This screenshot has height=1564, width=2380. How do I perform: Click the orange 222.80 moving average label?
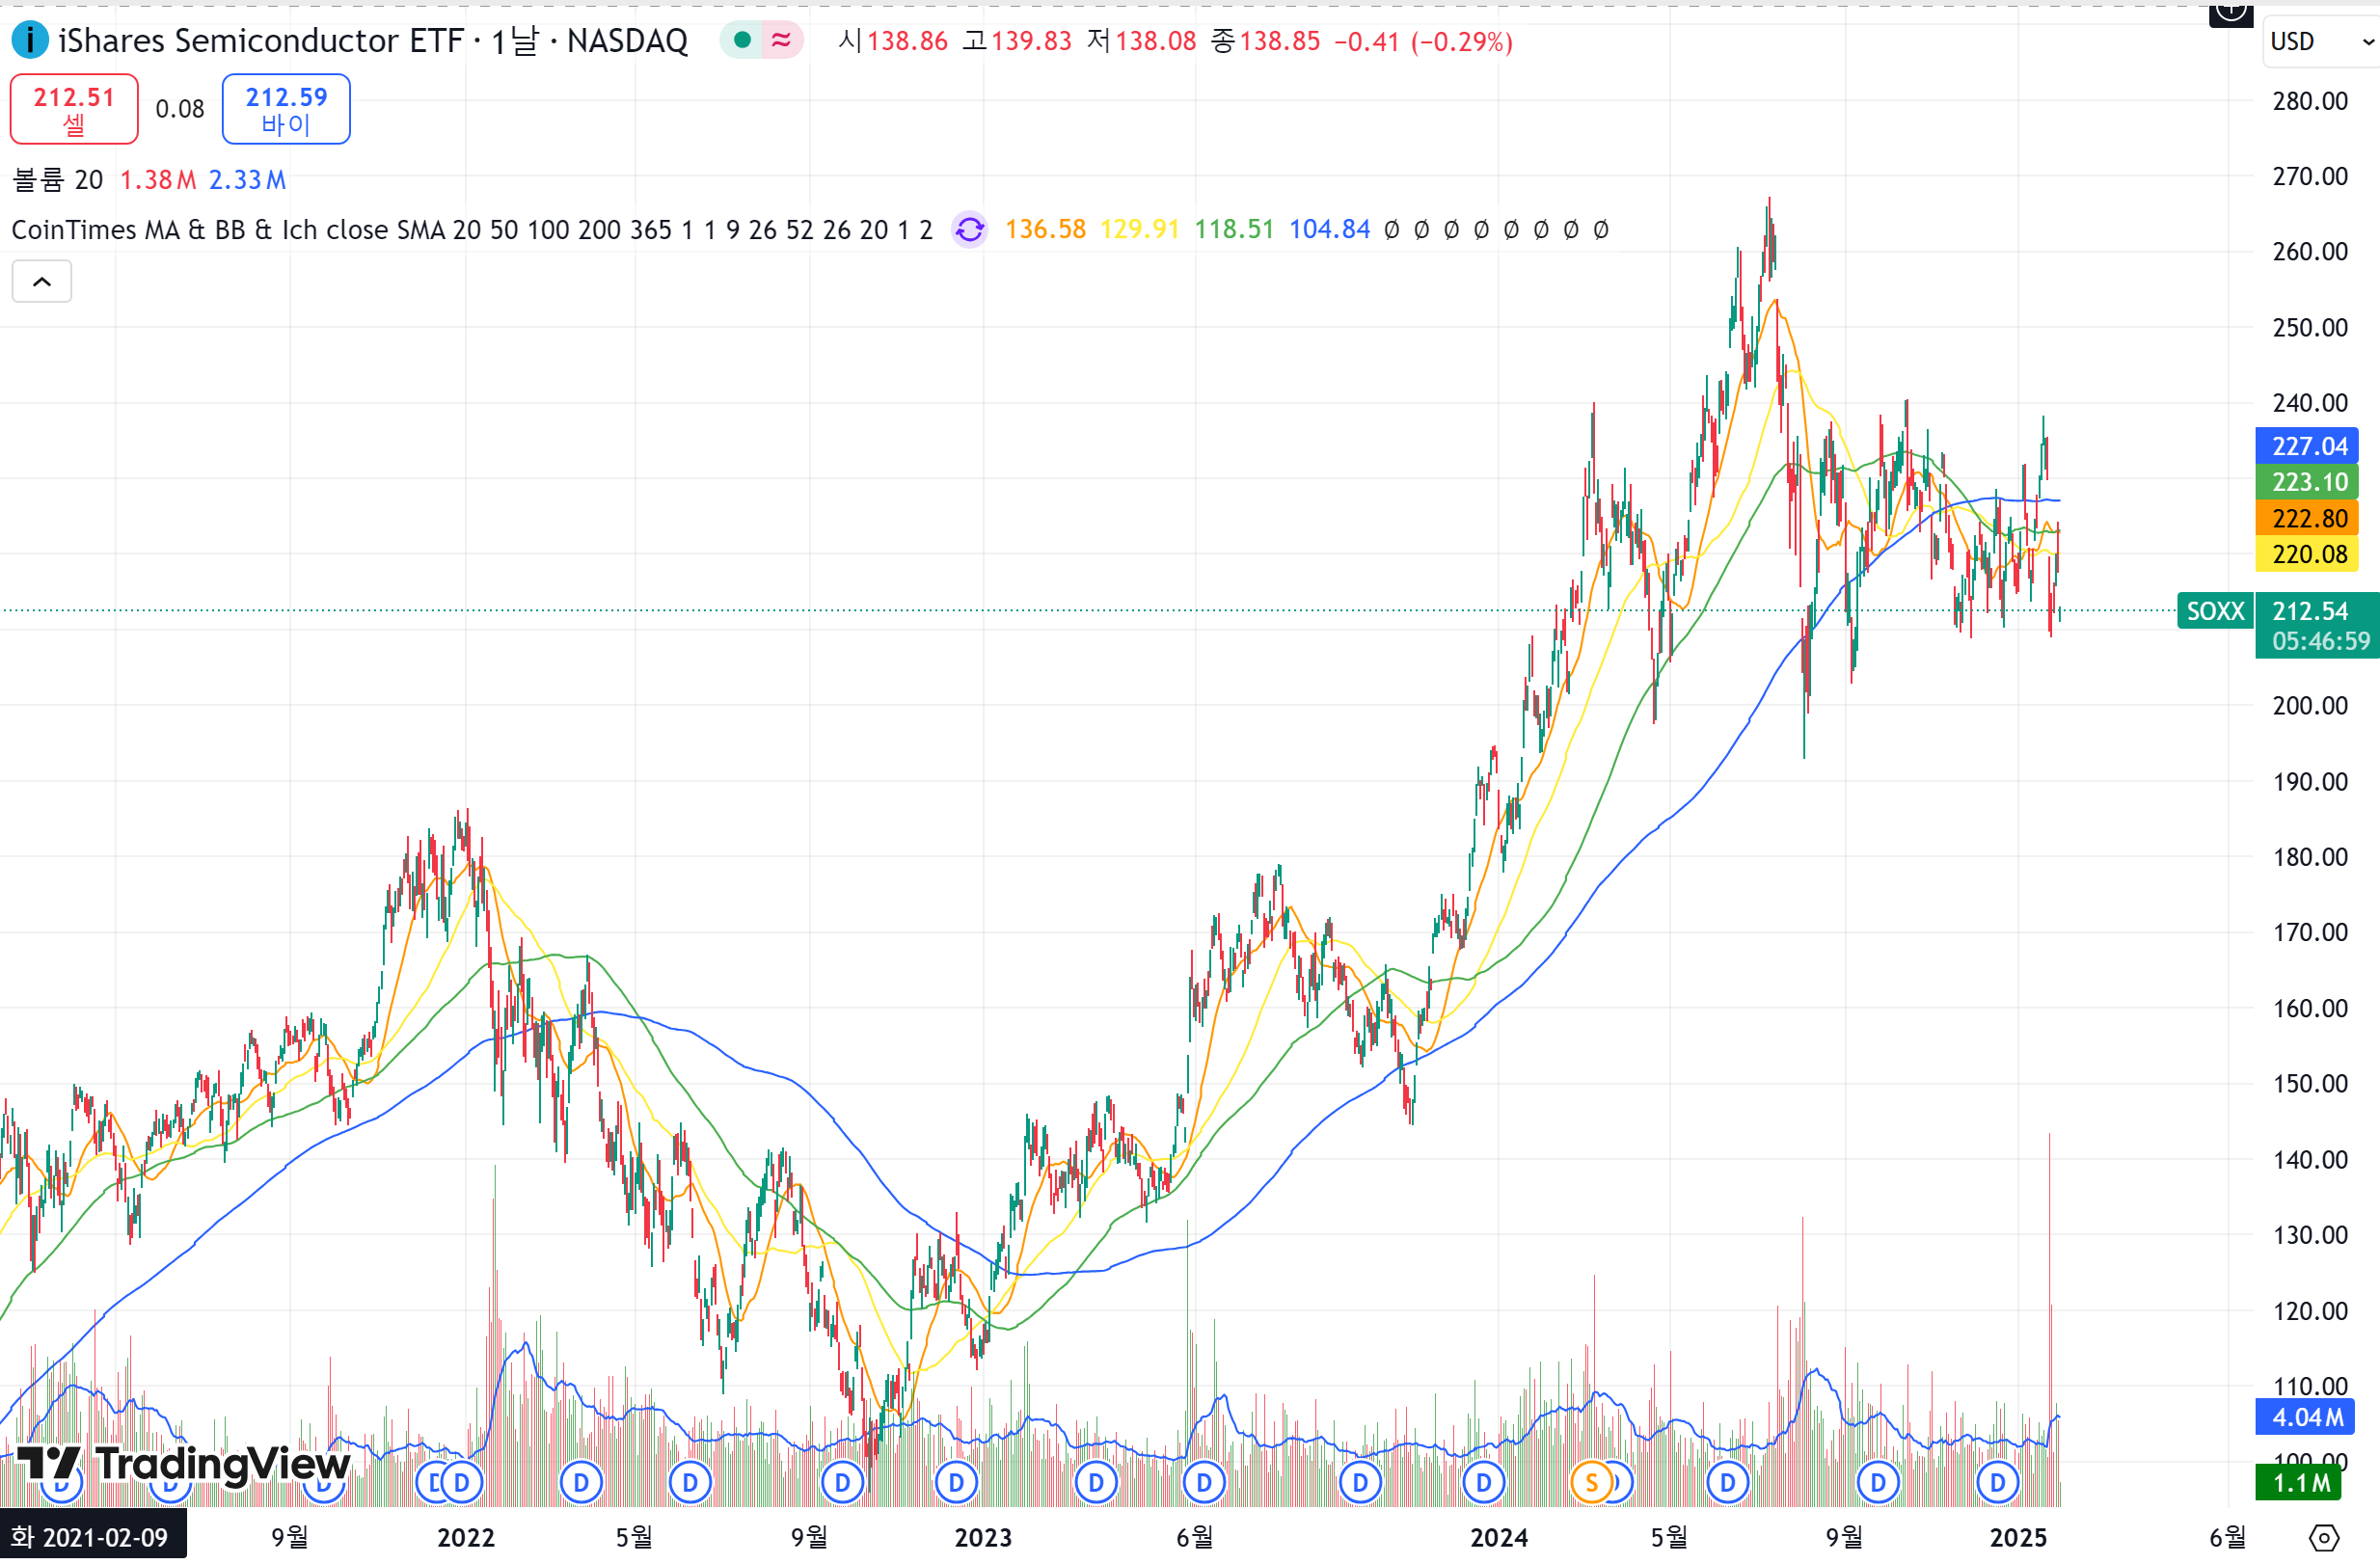coord(2307,518)
